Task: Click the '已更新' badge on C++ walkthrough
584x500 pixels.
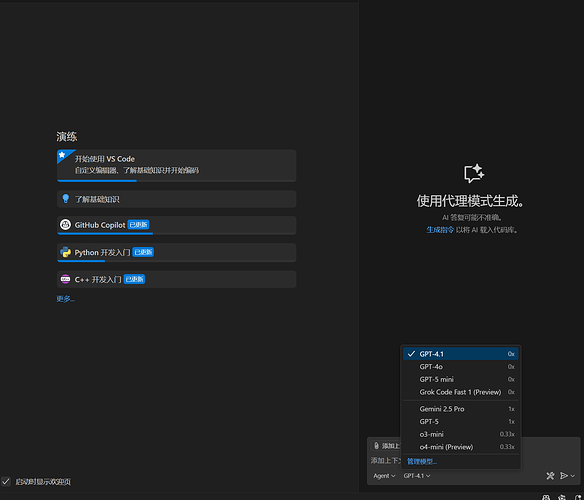Action: (134, 279)
